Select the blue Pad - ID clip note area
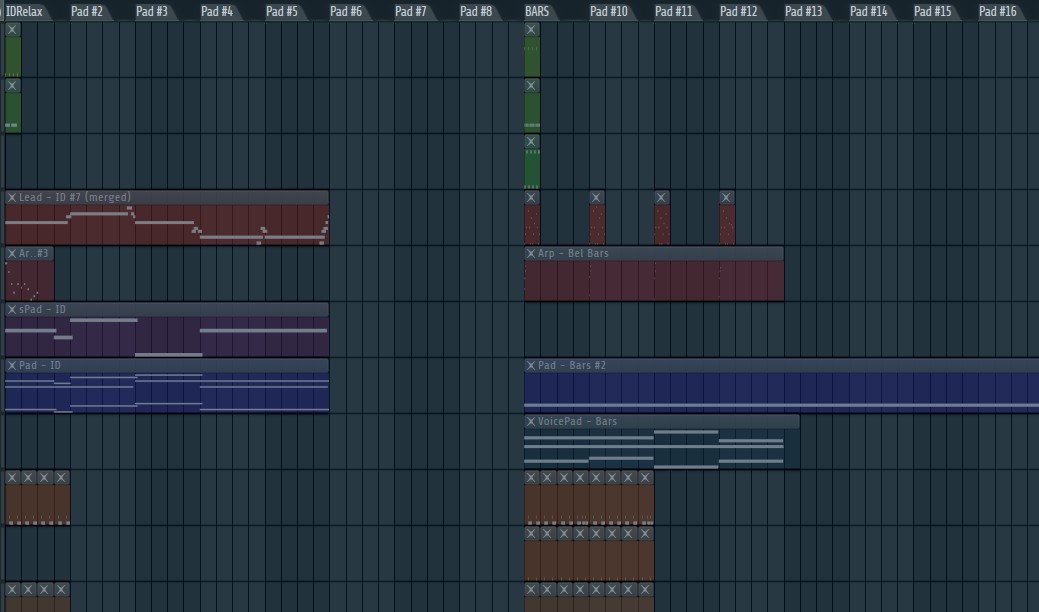 click(167, 392)
